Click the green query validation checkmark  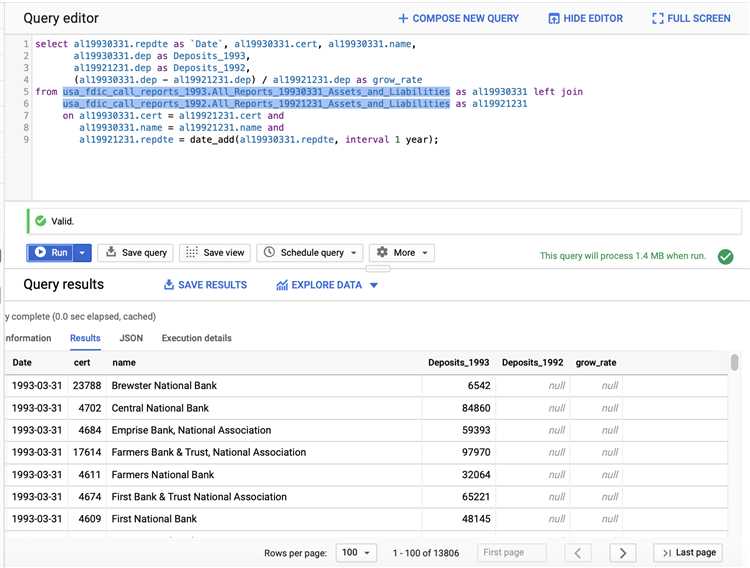[725, 256]
